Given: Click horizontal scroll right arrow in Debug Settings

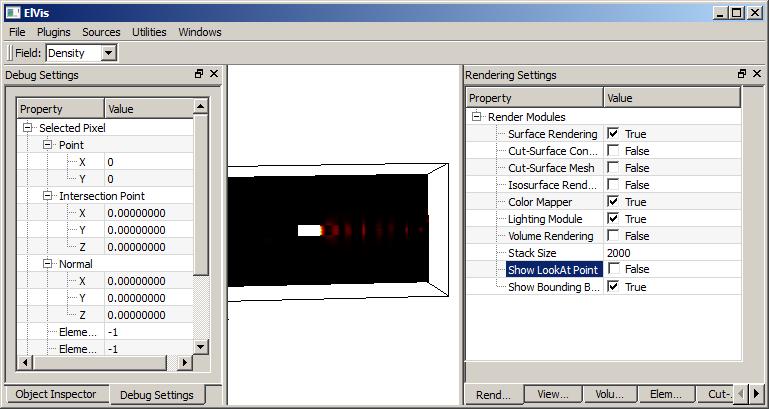Looking at the screenshot, I should 184,363.
